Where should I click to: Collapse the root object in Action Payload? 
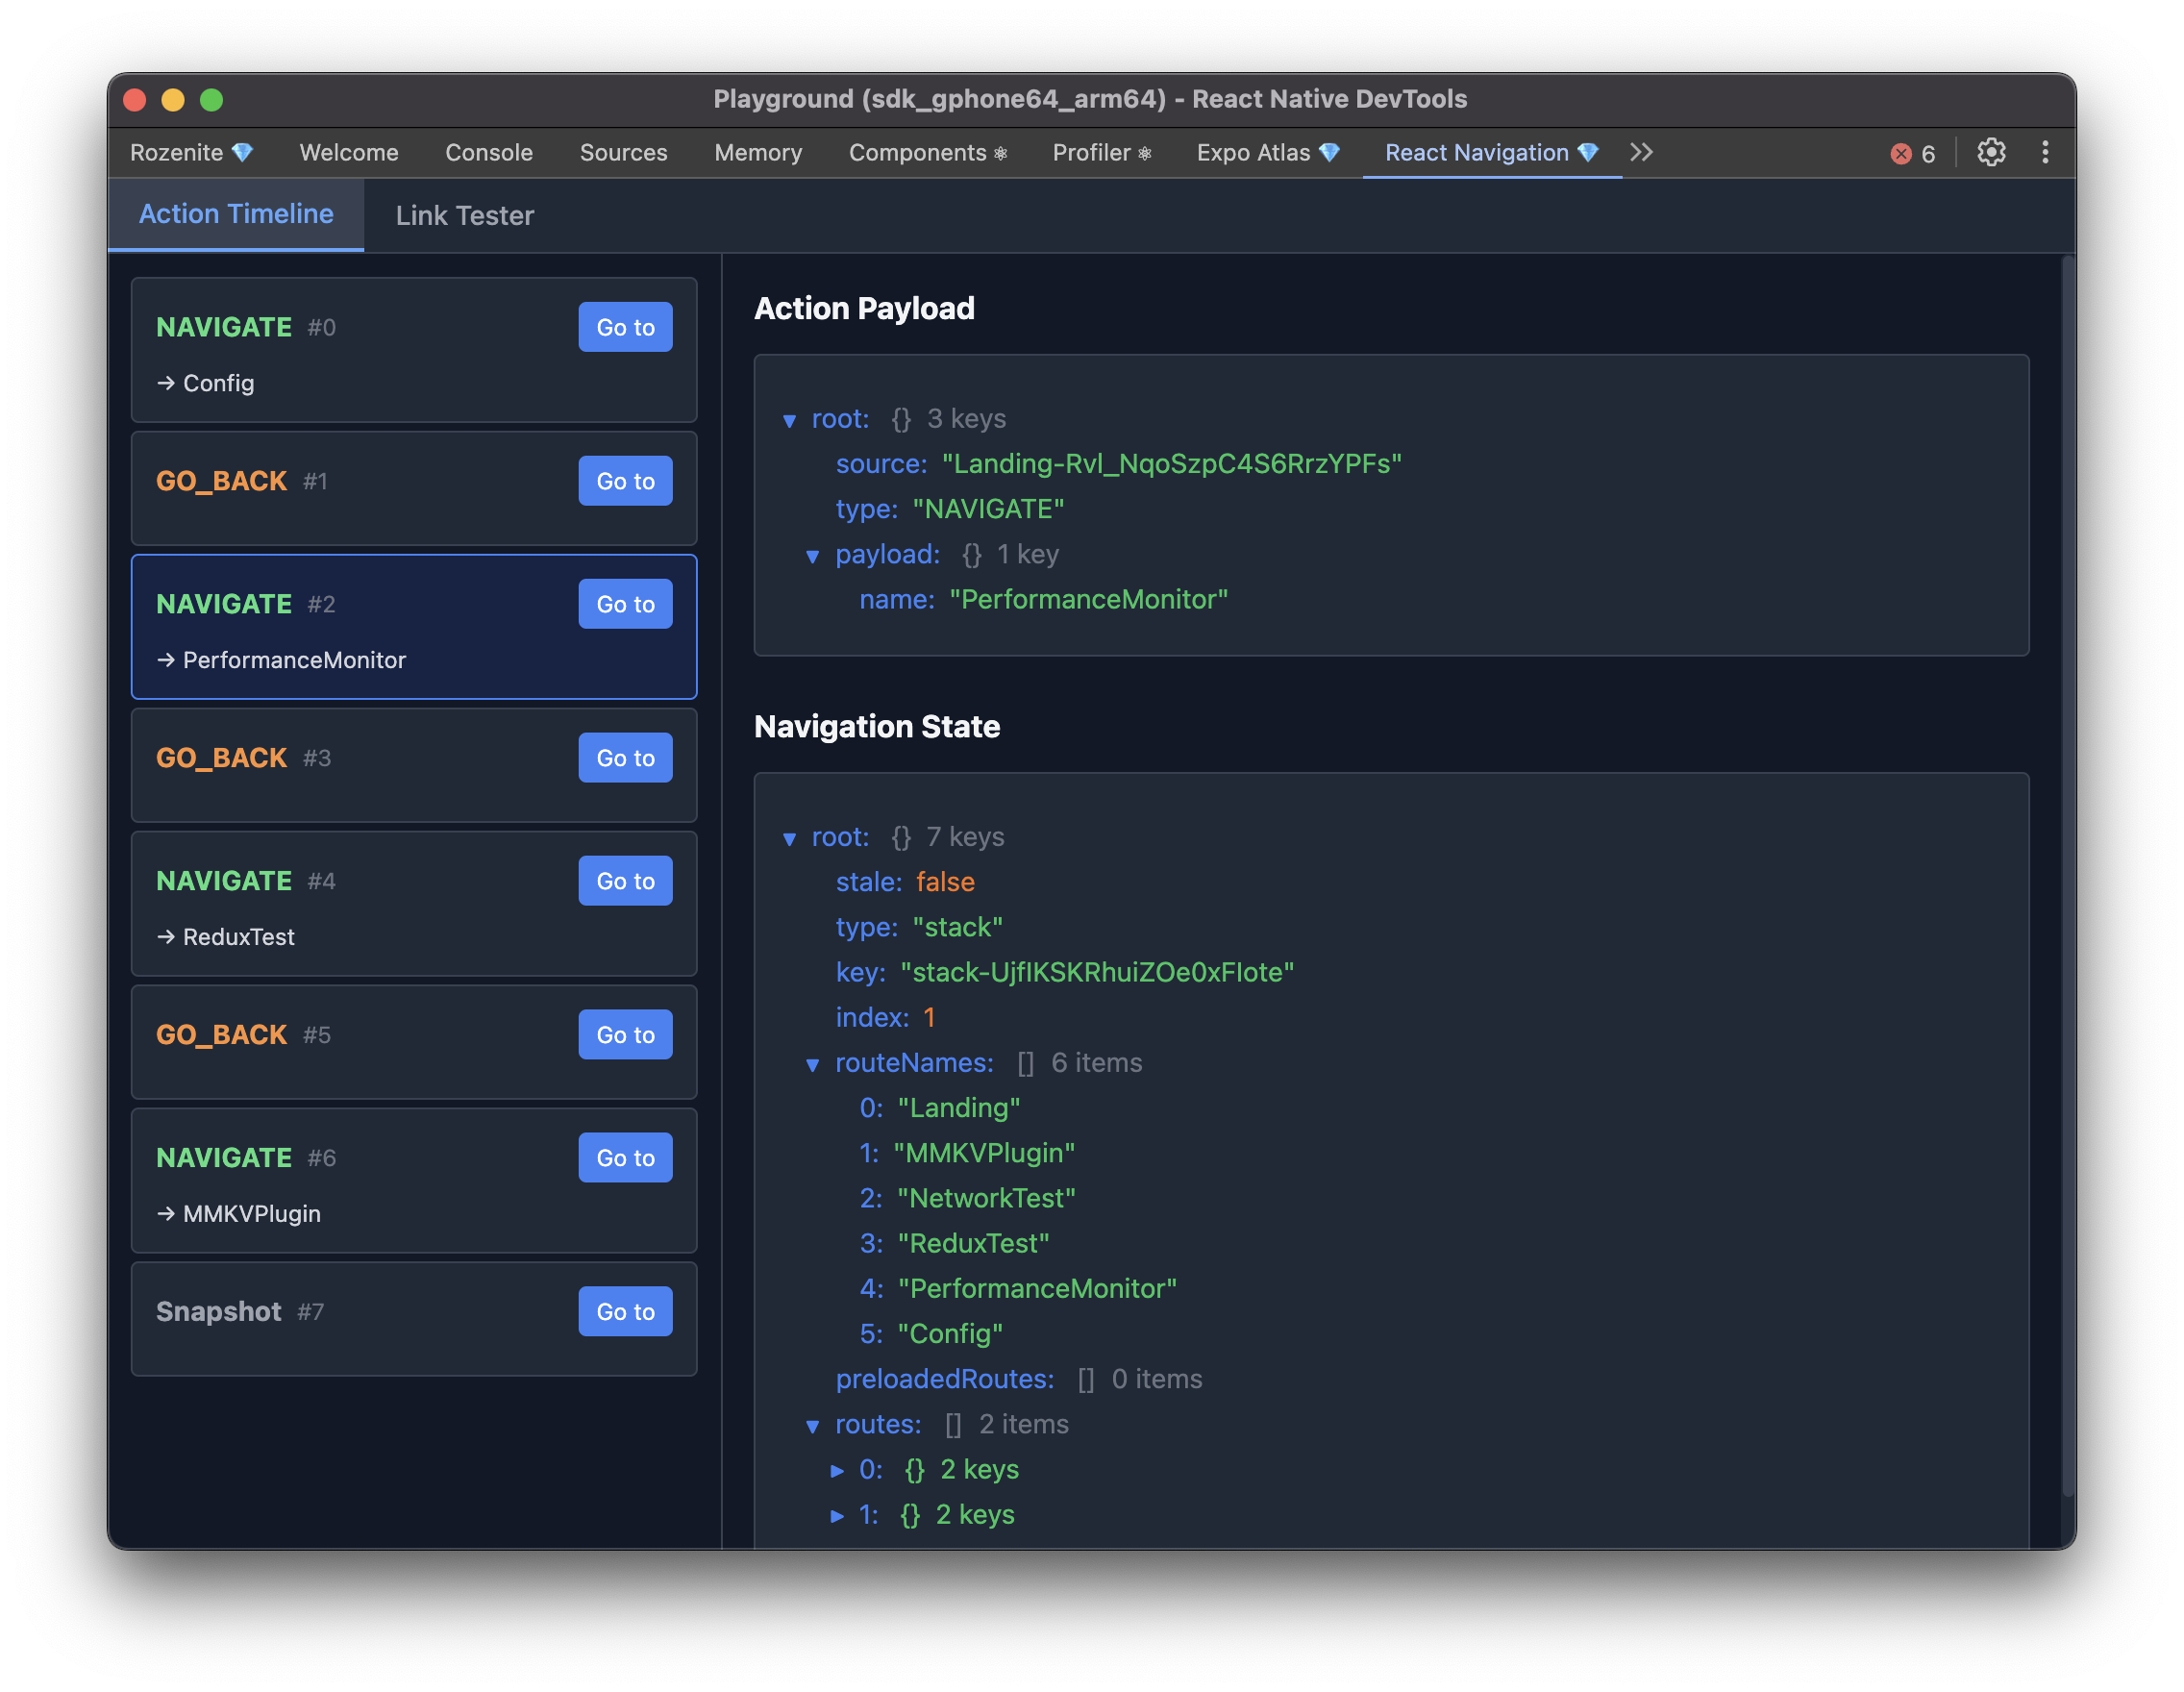coord(789,420)
